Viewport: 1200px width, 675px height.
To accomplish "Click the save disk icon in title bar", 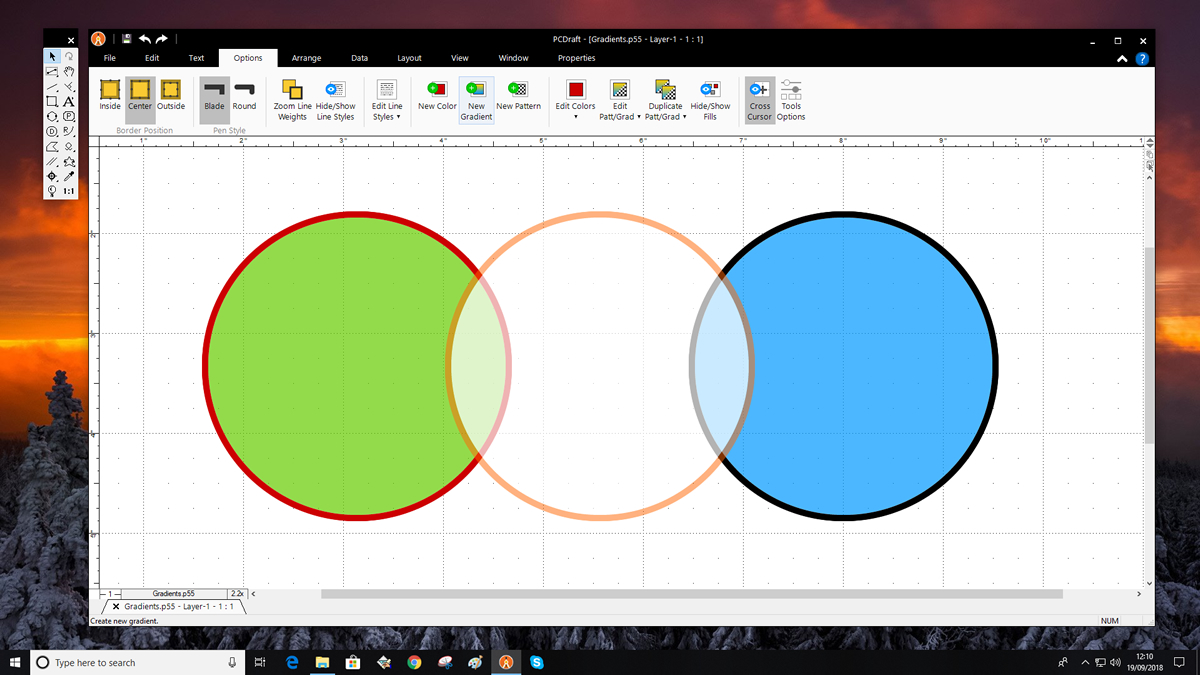I will tap(127, 39).
